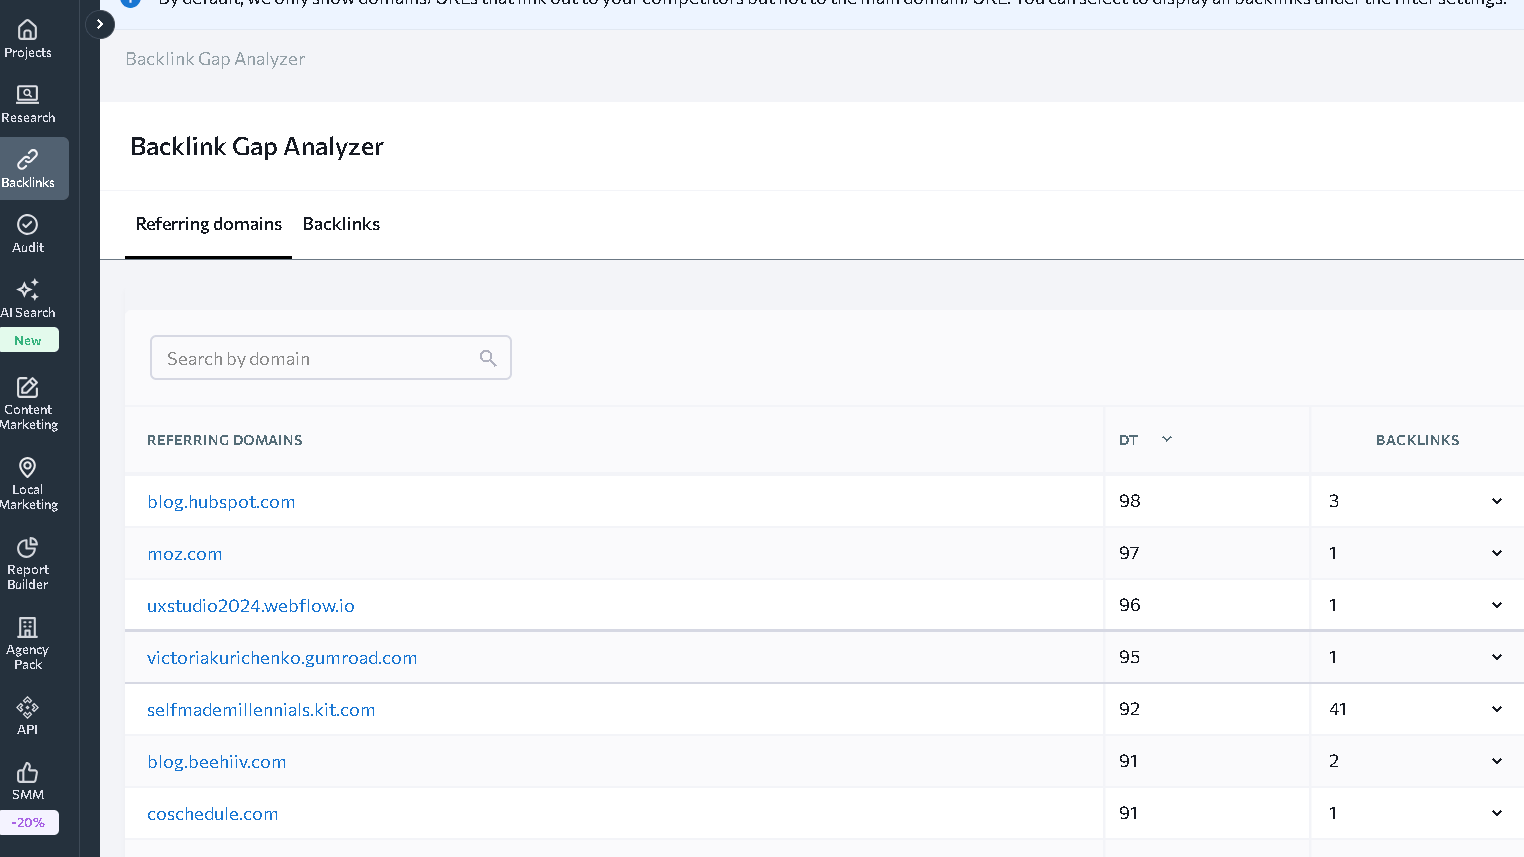Viewport: 1524px width, 857px height.
Task: Open the DT column sort dropdown
Action: pos(1166,439)
